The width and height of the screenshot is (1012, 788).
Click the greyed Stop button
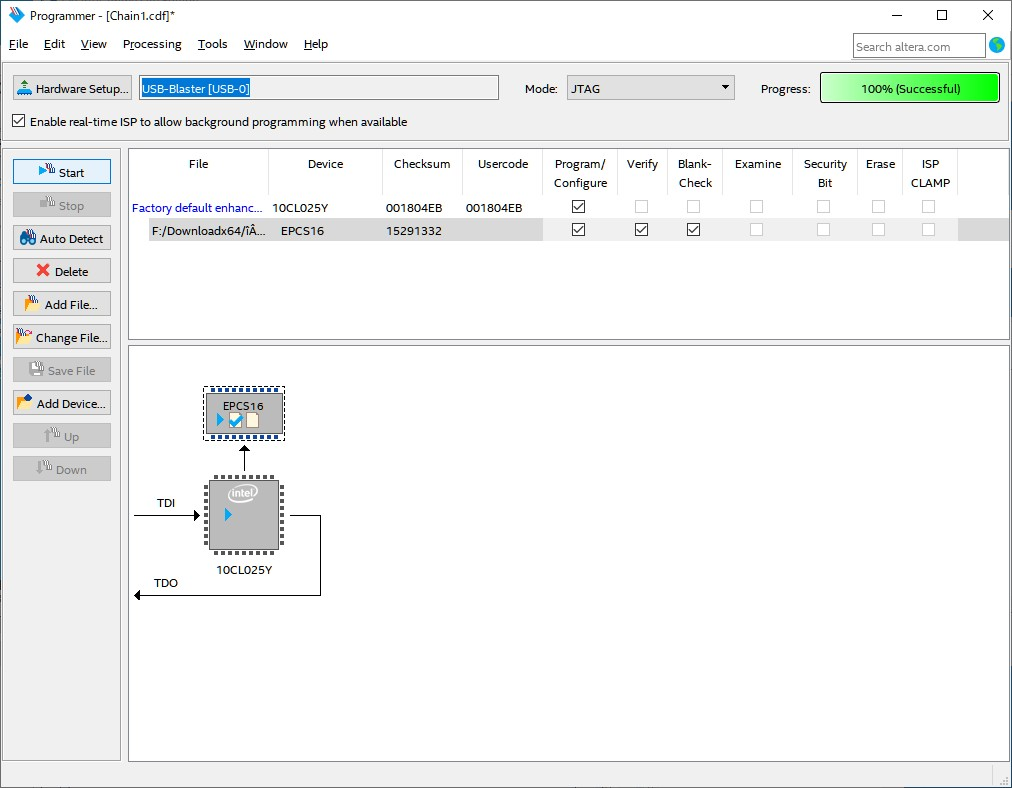click(x=62, y=205)
